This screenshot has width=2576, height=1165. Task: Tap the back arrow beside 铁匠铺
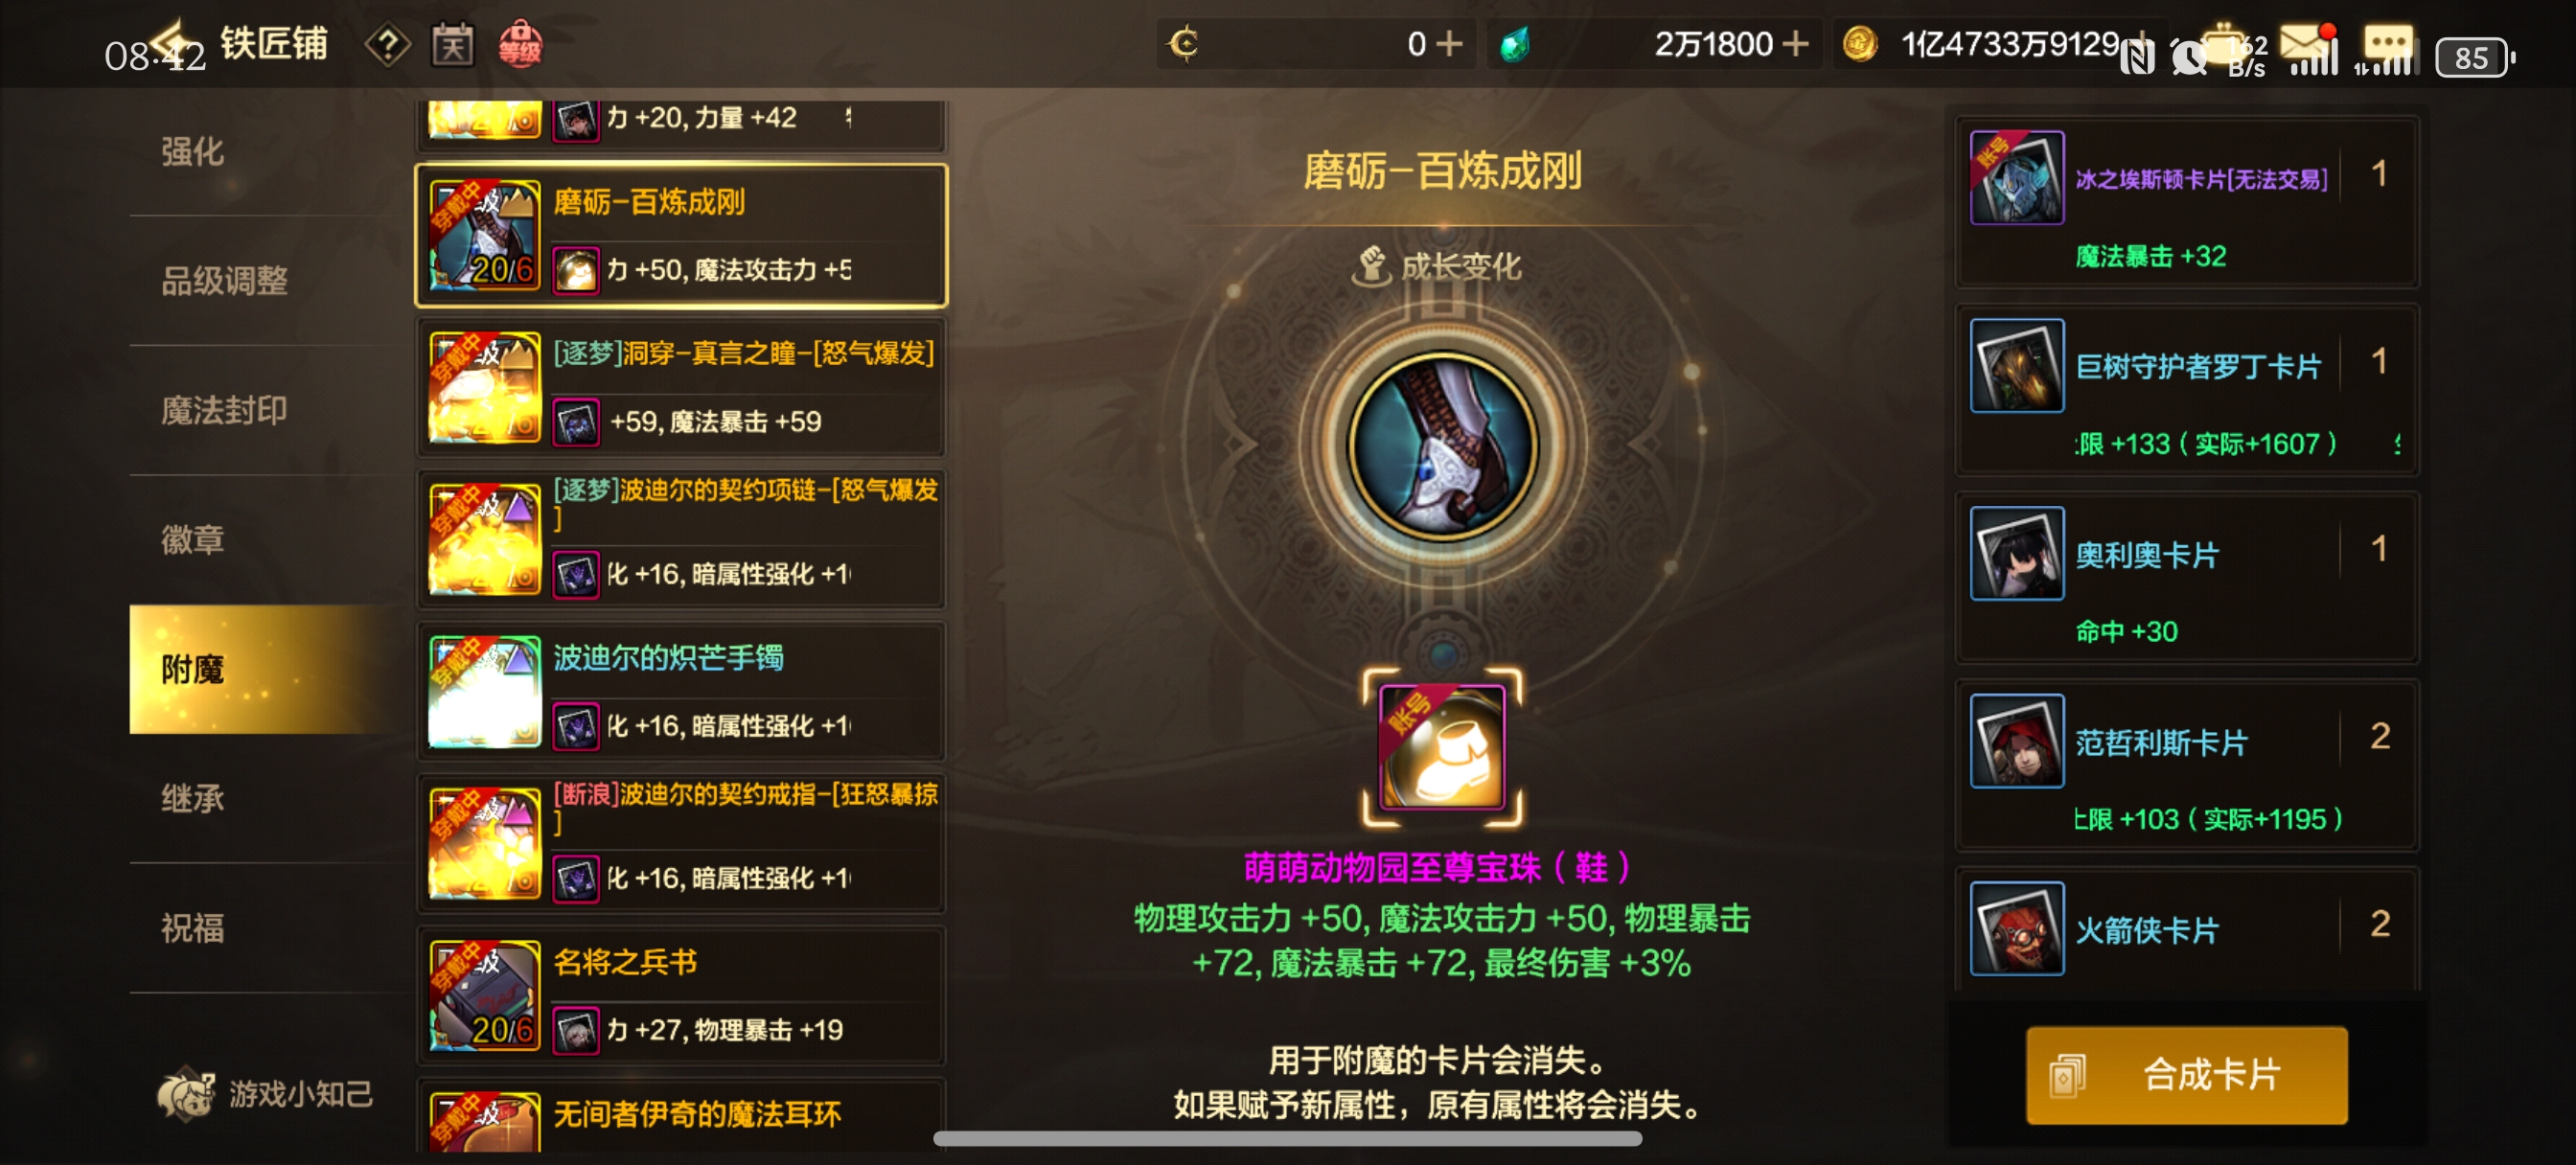pos(170,42)
